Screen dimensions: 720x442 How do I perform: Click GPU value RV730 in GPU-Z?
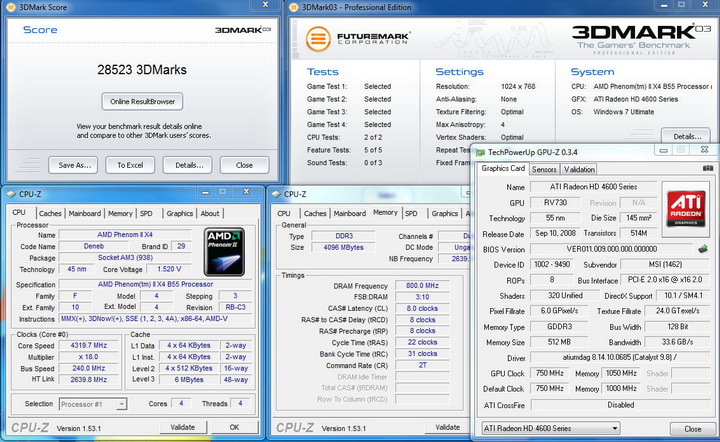[555, 202]
